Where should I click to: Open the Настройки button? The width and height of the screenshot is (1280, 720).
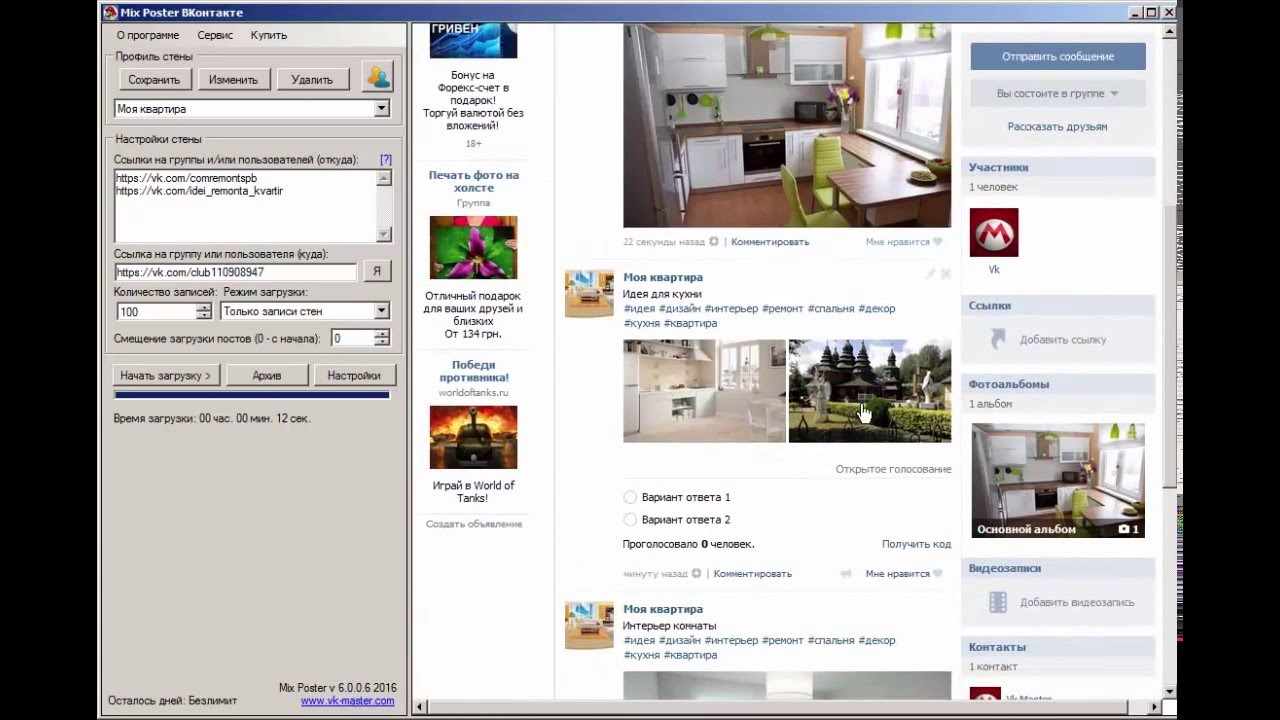[354, 376]
